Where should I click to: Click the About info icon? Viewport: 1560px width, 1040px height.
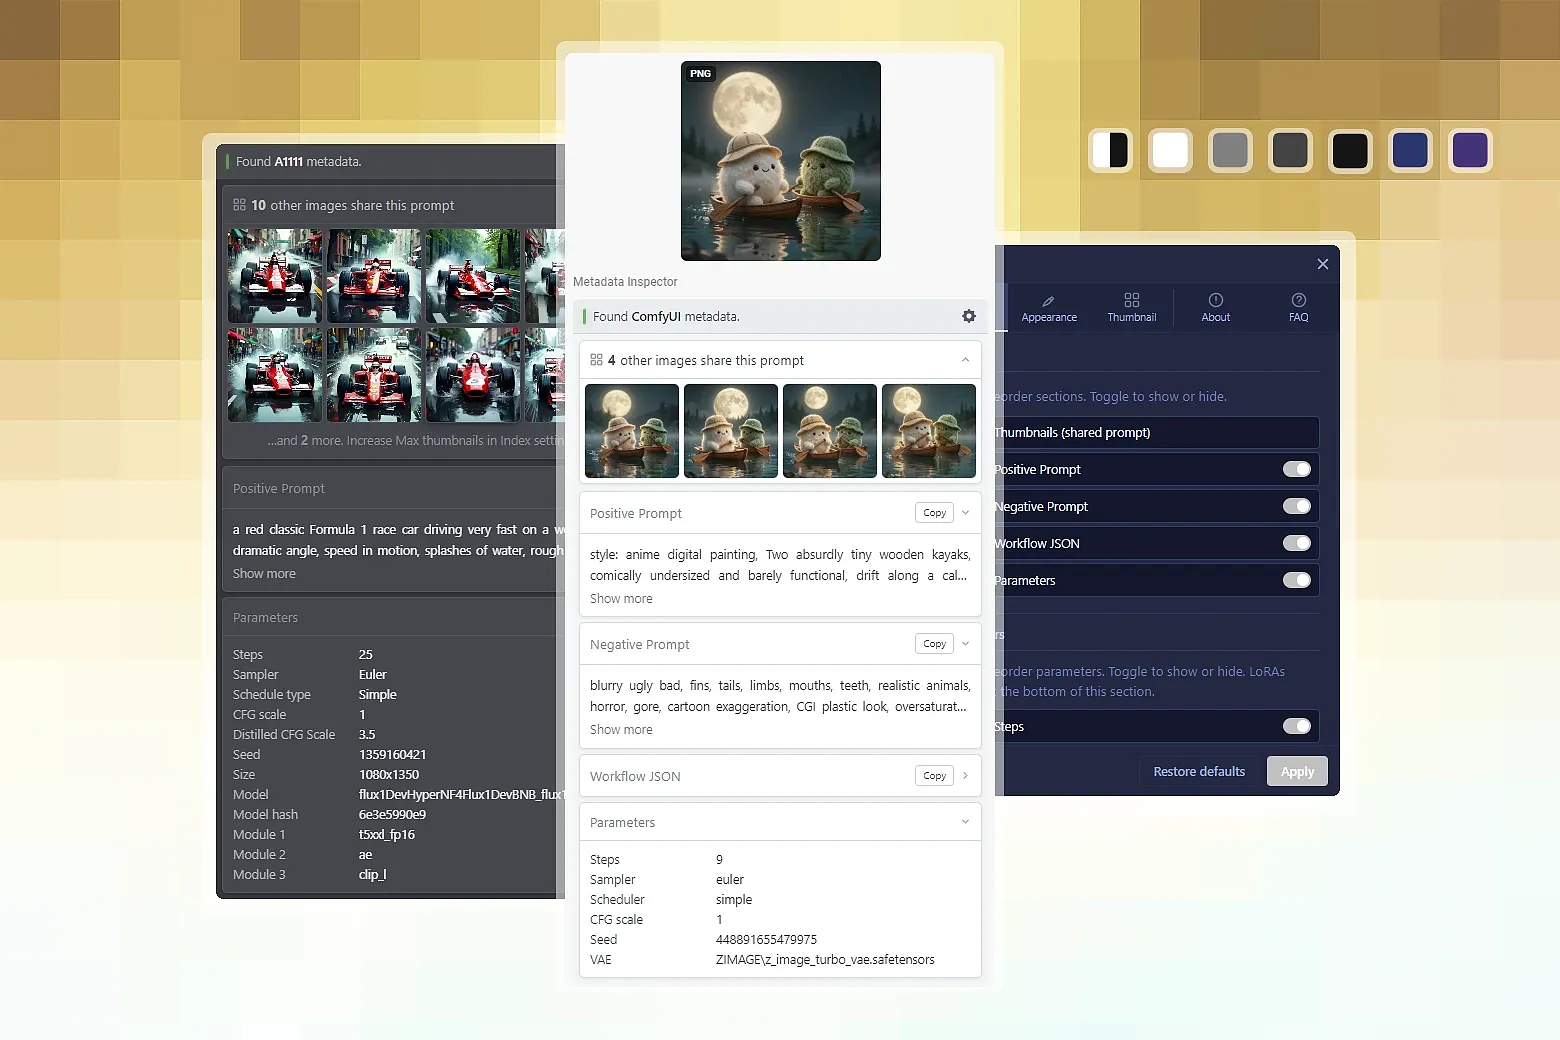pos(1215,300)
